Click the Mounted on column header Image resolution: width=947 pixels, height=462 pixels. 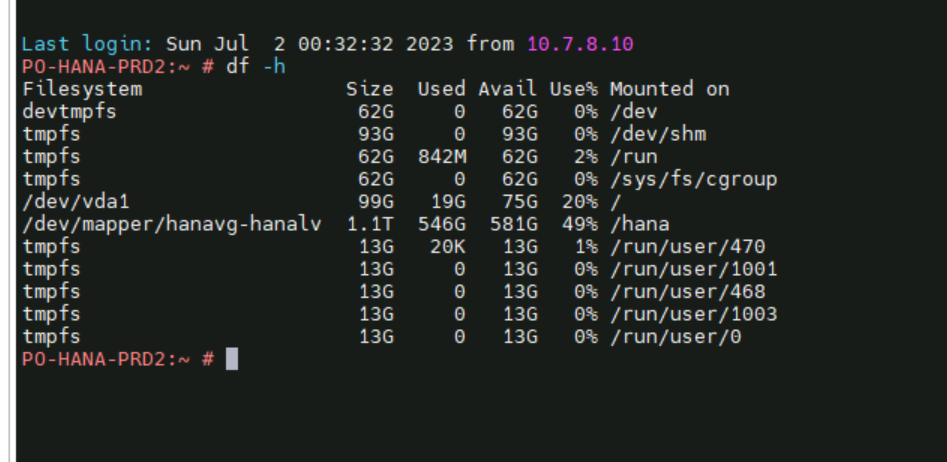pos(670,89)
